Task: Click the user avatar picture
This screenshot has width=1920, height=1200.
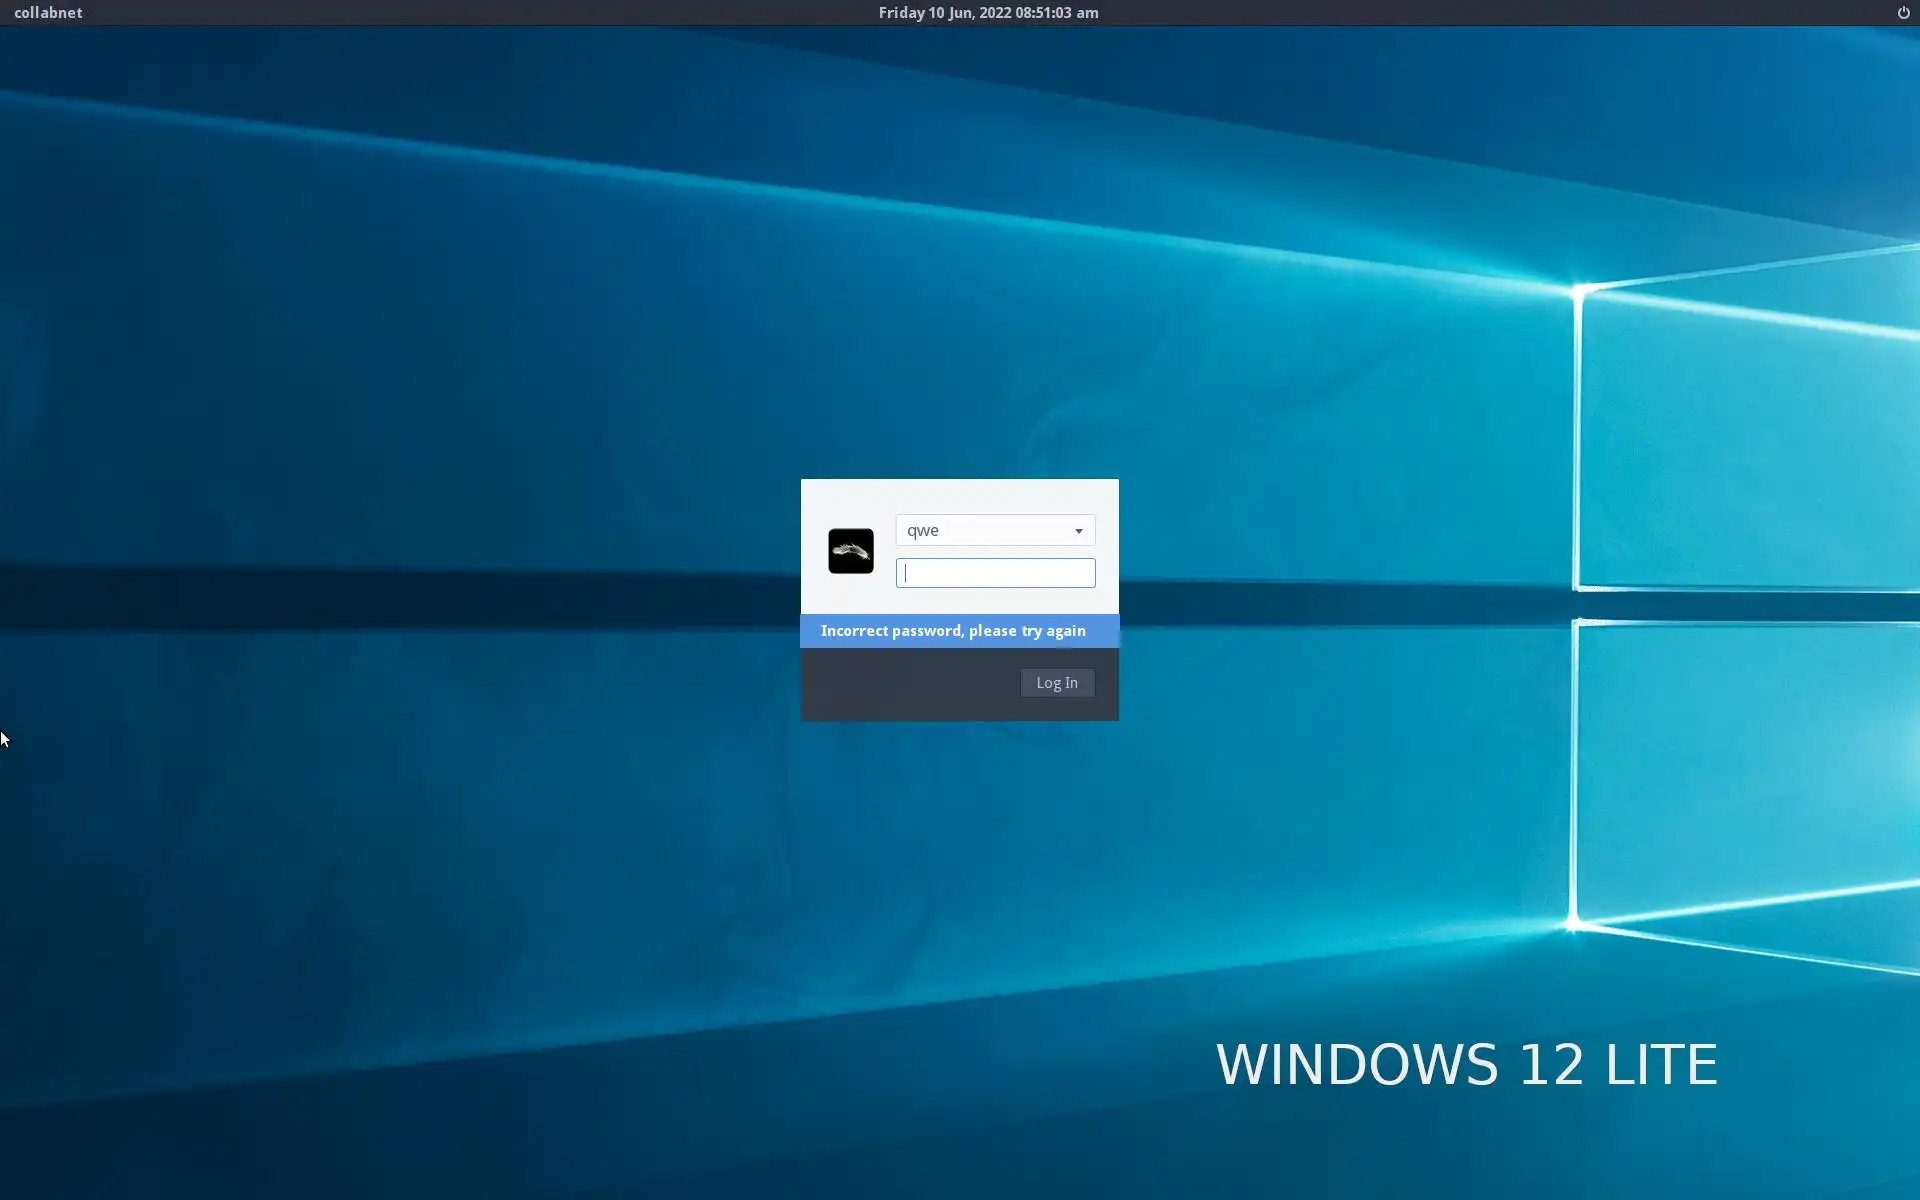Action: click(850, 551)
